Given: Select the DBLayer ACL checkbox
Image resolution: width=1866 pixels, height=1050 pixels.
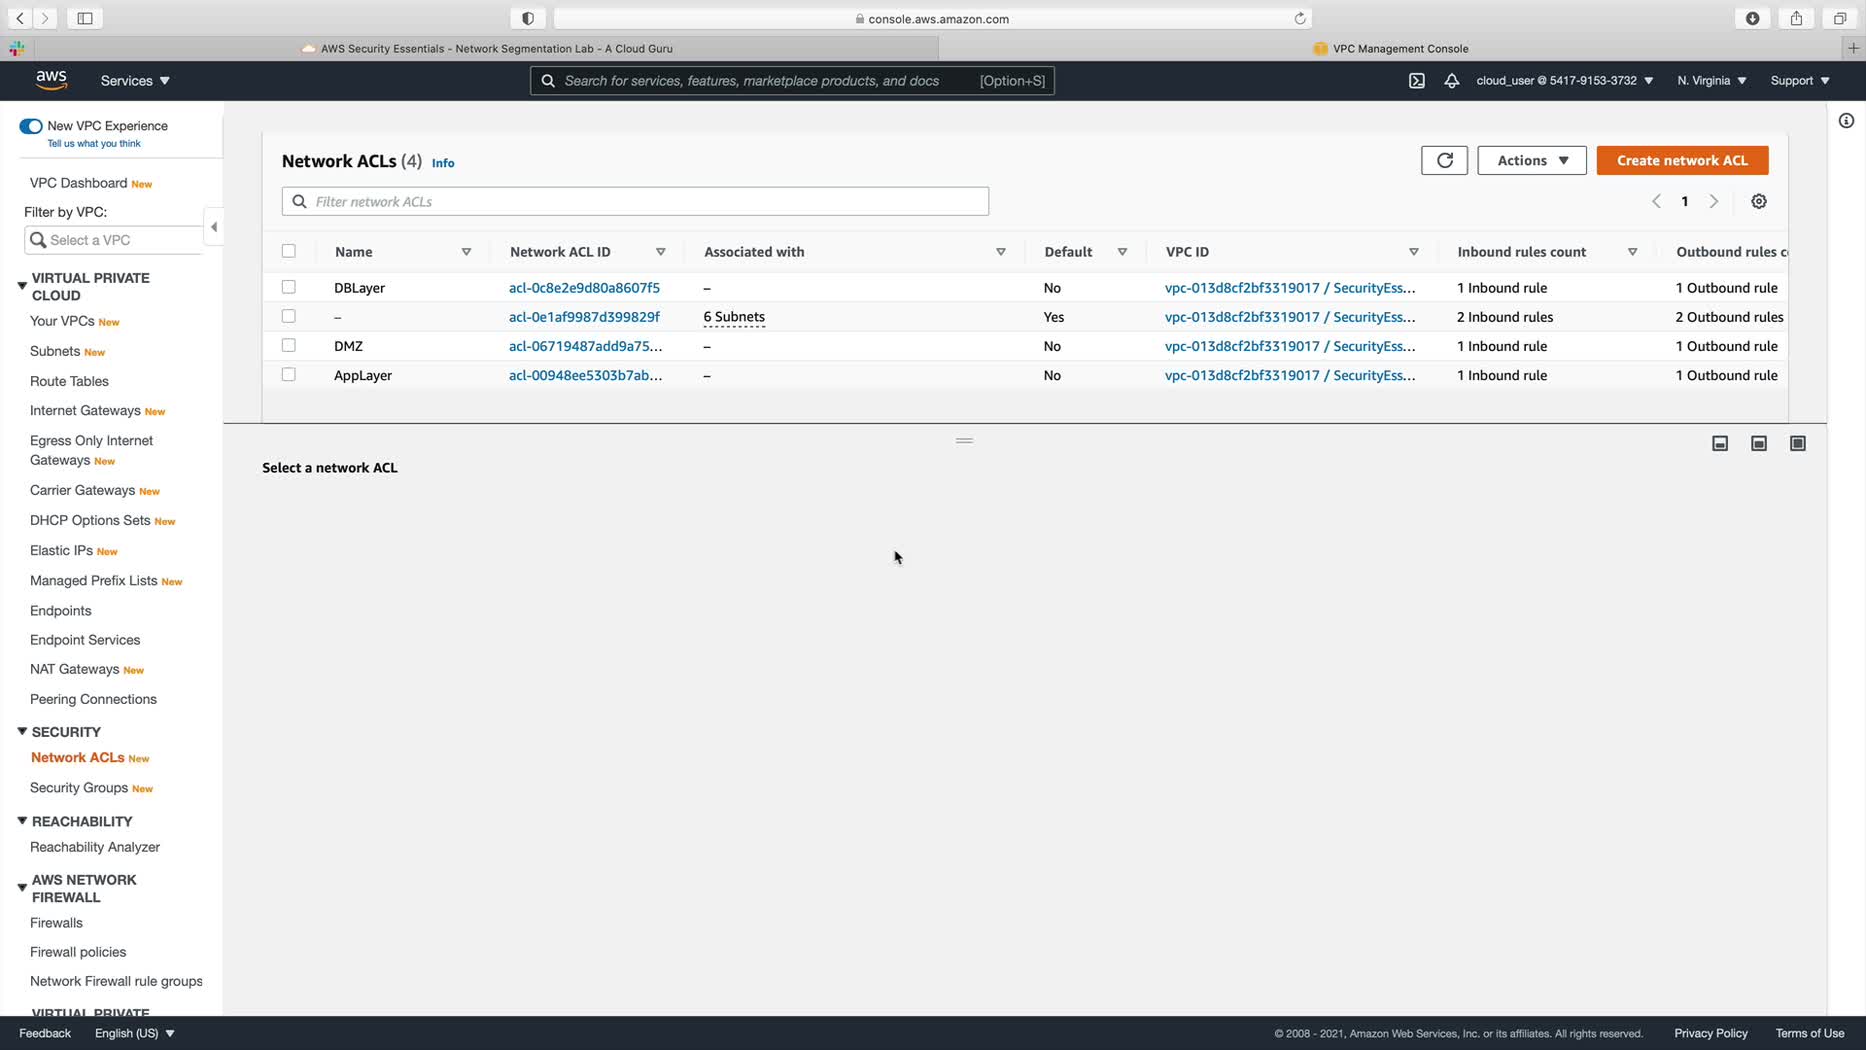Looking at the screenshot, I should 289,287.
